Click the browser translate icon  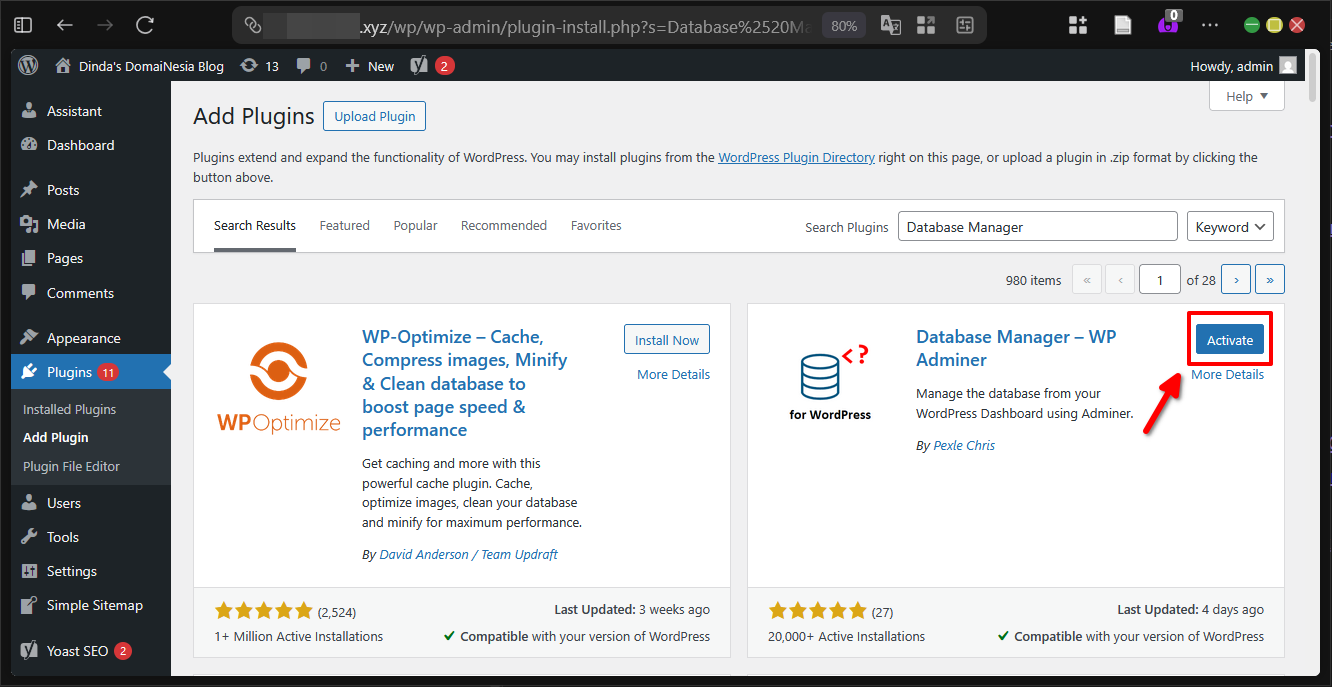[890, 24]
